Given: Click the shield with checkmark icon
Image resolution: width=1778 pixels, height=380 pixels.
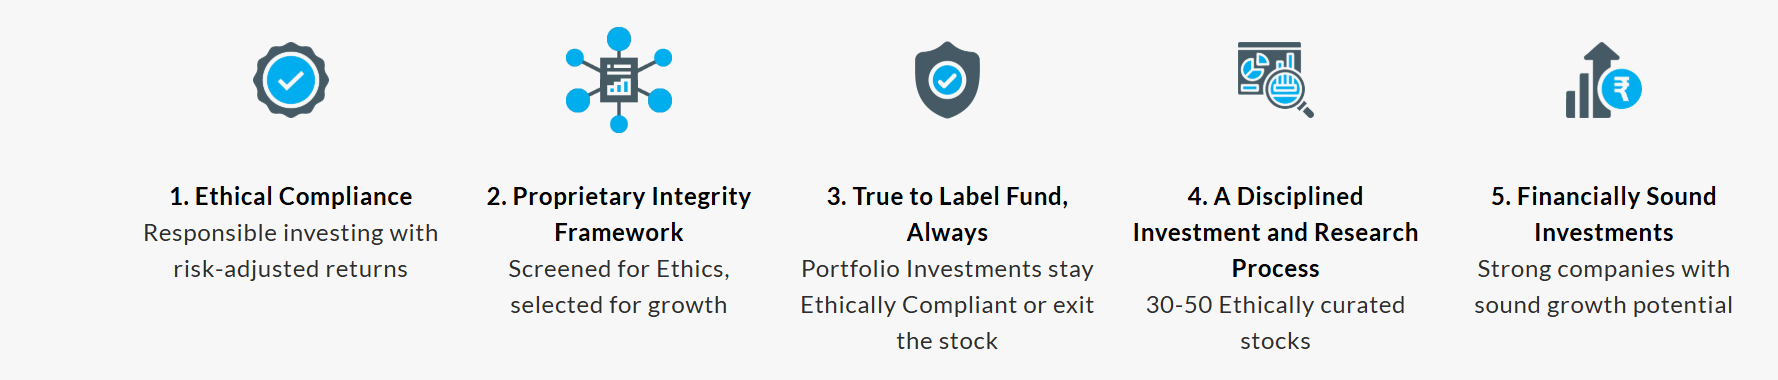Looking at the screenshot, I should point(947,80).
